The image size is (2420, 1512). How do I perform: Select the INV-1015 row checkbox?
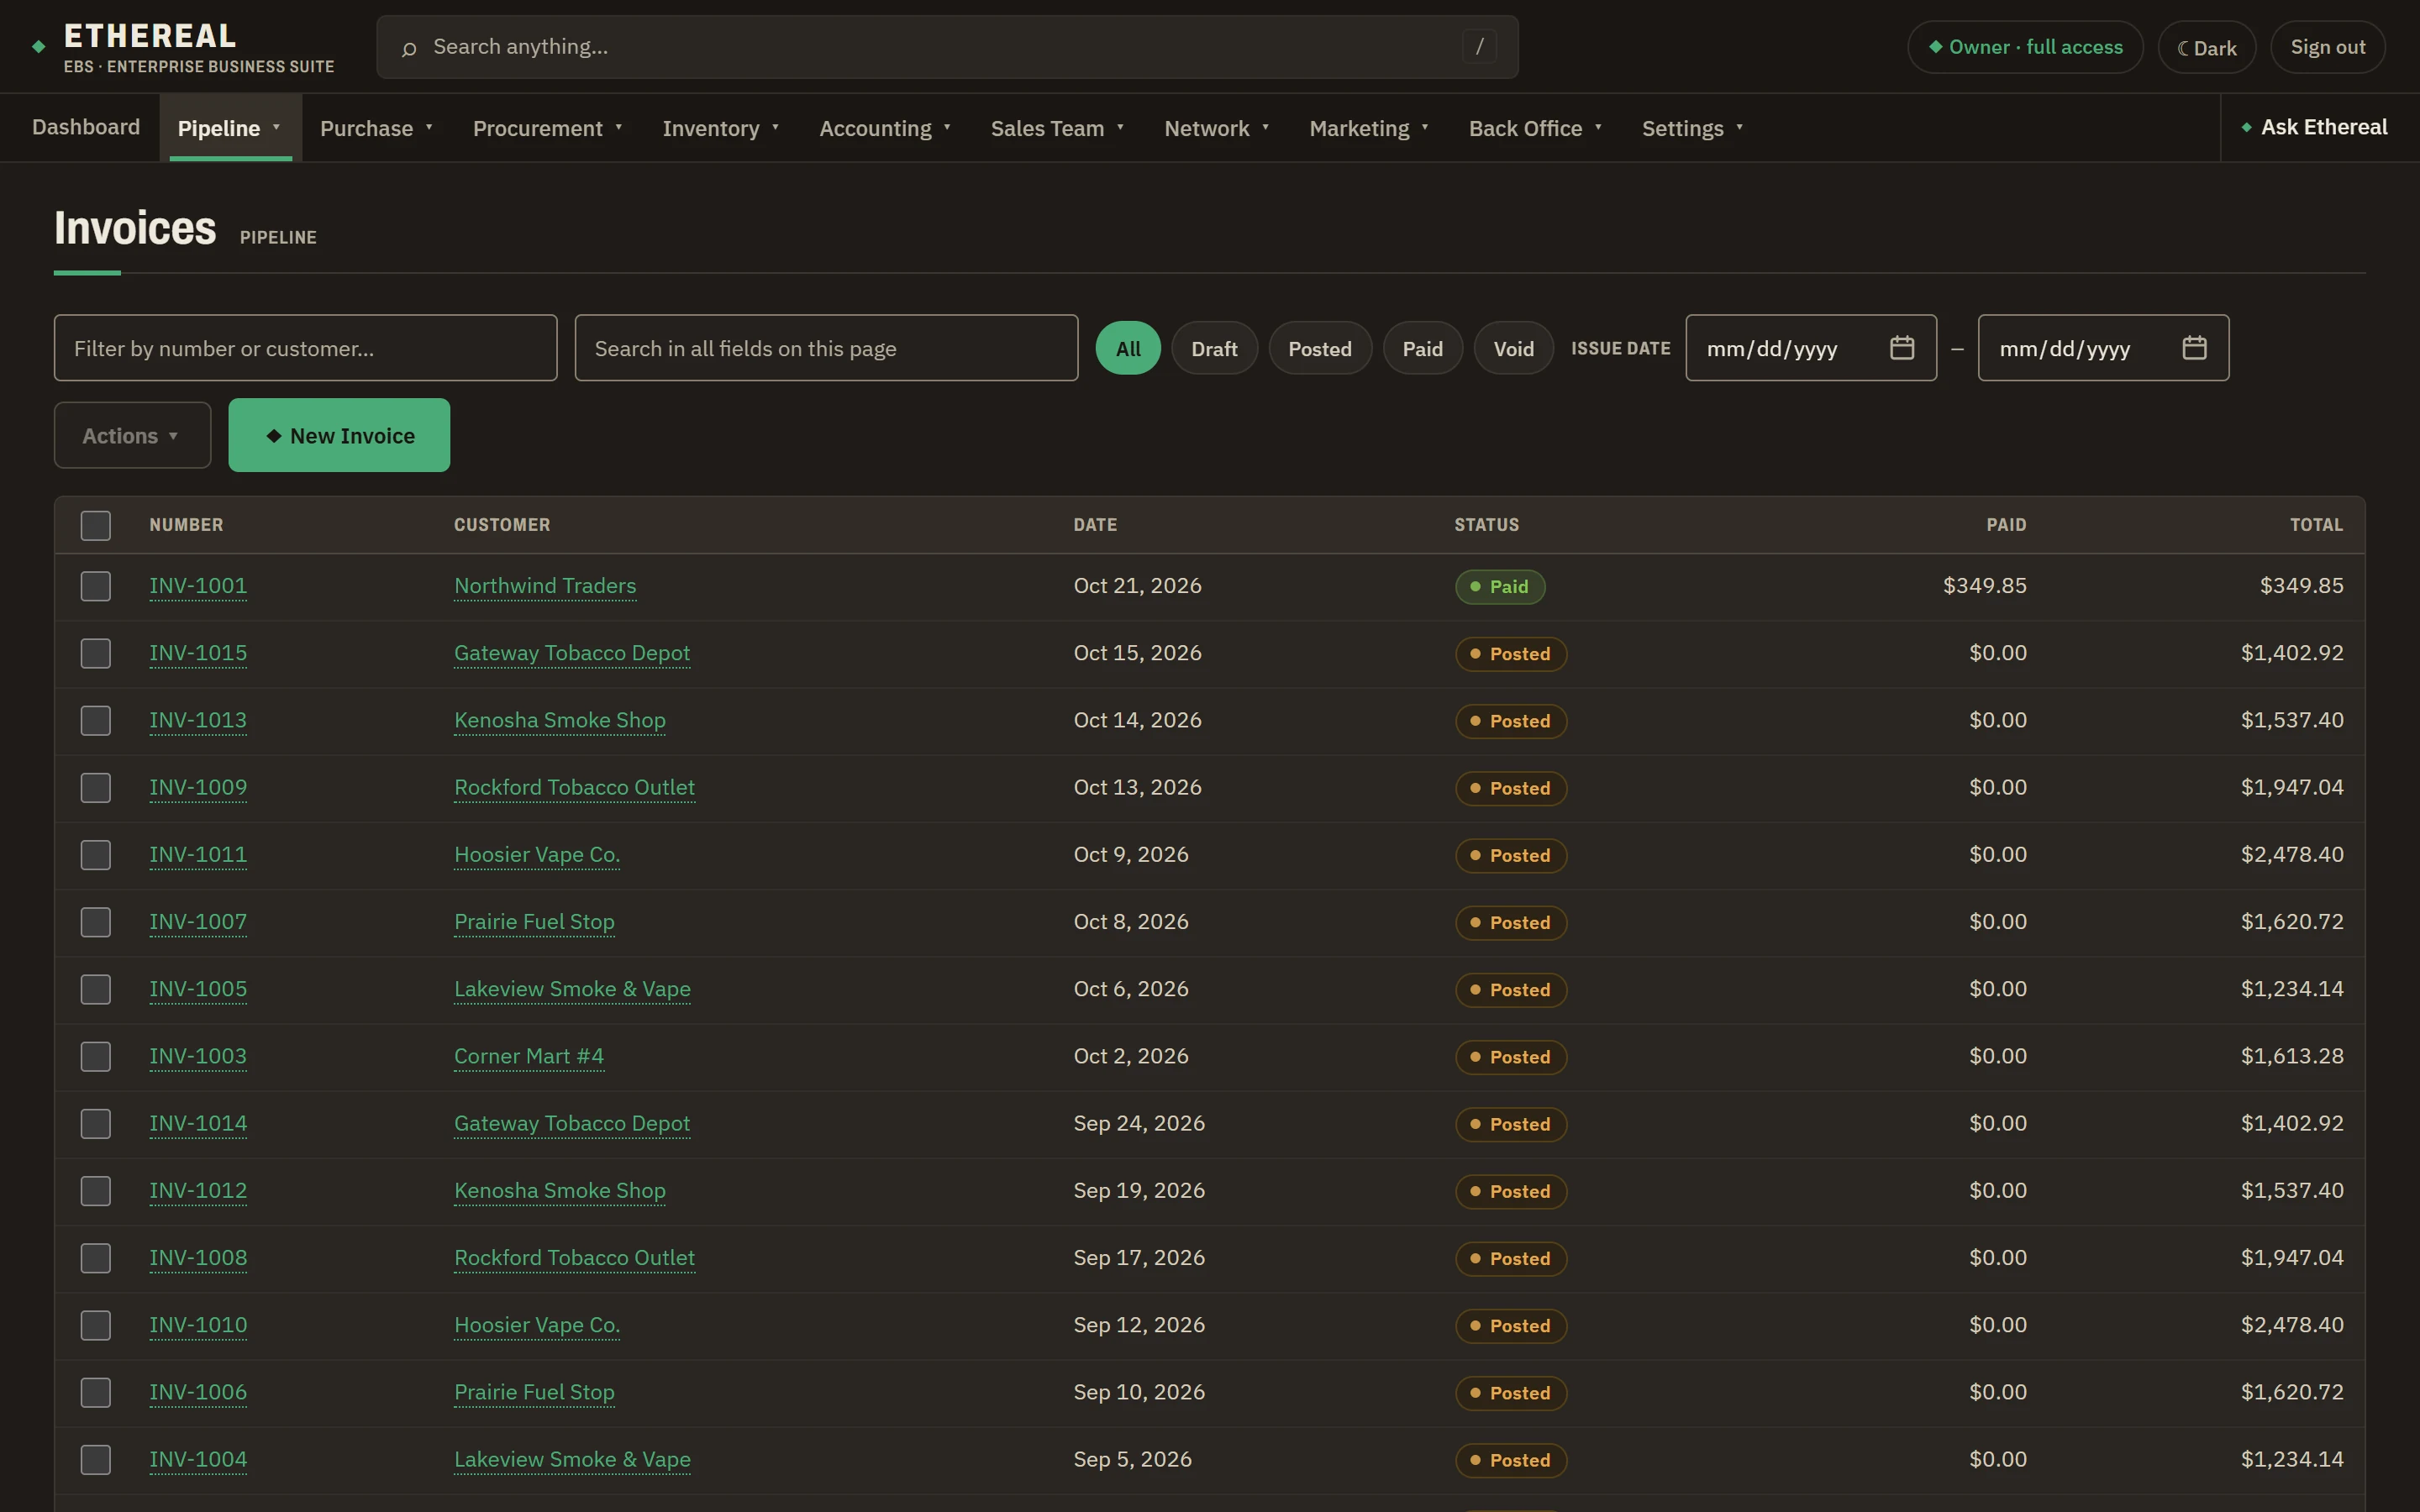click(96, 653)
